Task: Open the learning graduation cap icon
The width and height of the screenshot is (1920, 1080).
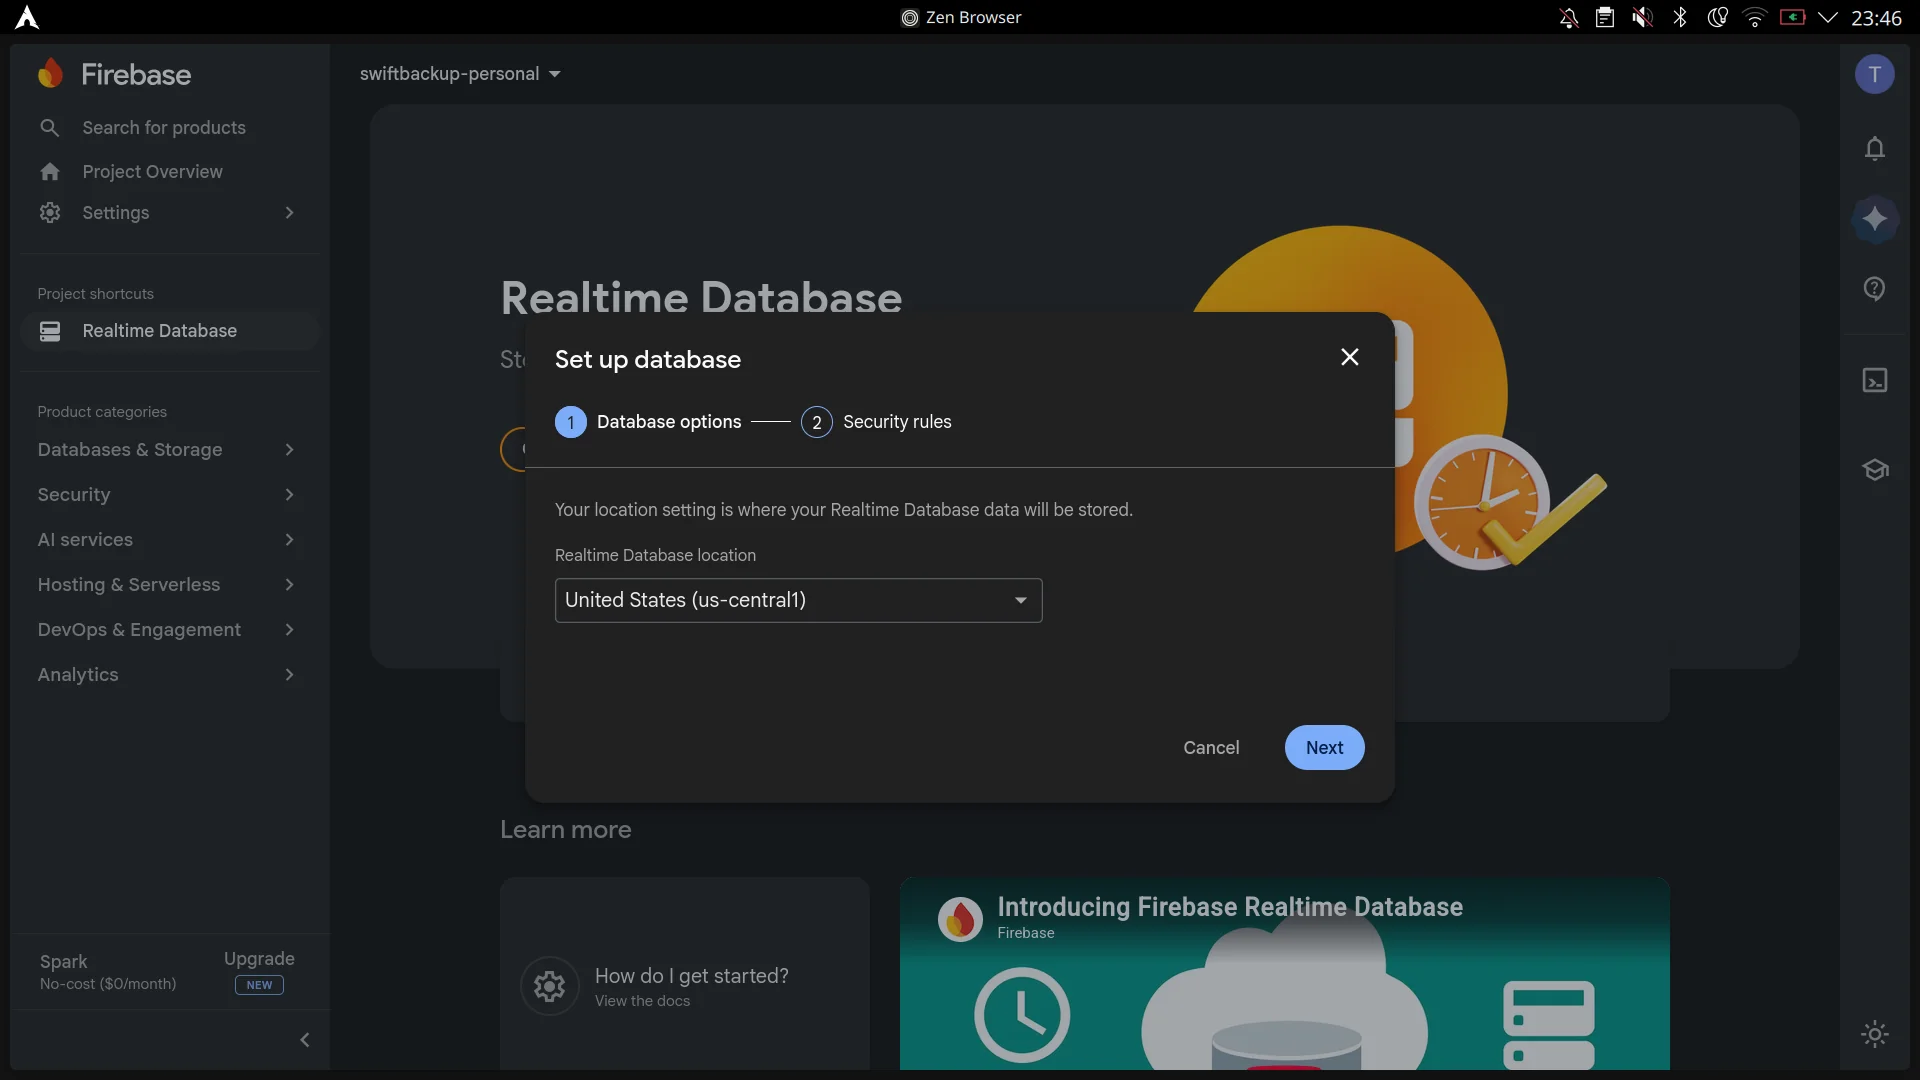Action: (1875, 469)
